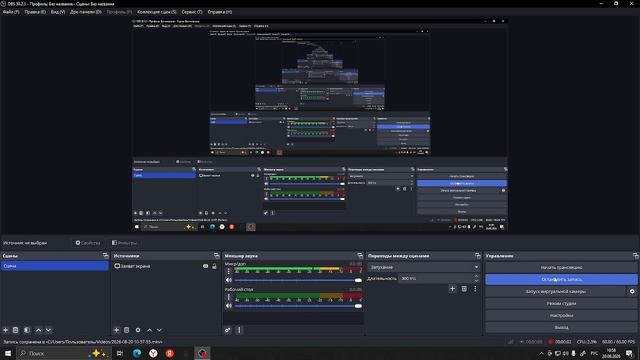Open Док-панели menu
Screen dimensions: 640x360
tap(85, 12)
